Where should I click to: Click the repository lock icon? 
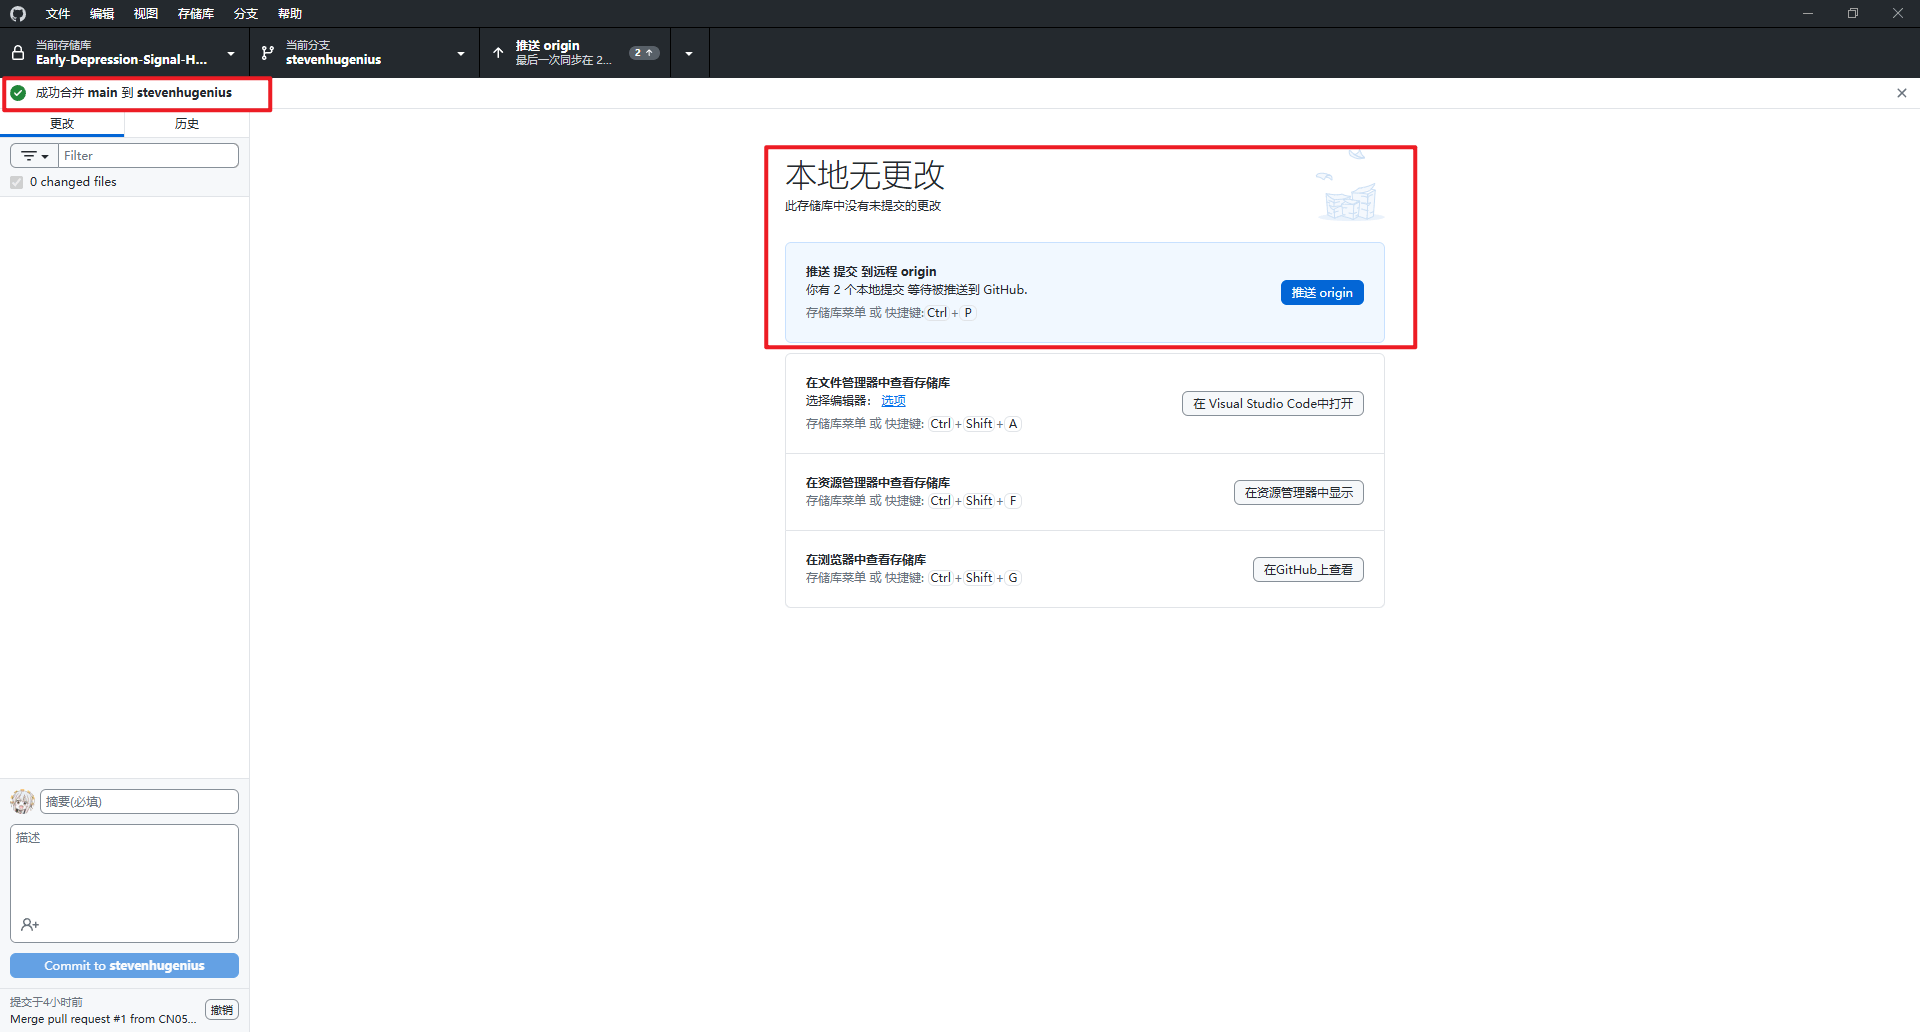click(x=18, y=53)
